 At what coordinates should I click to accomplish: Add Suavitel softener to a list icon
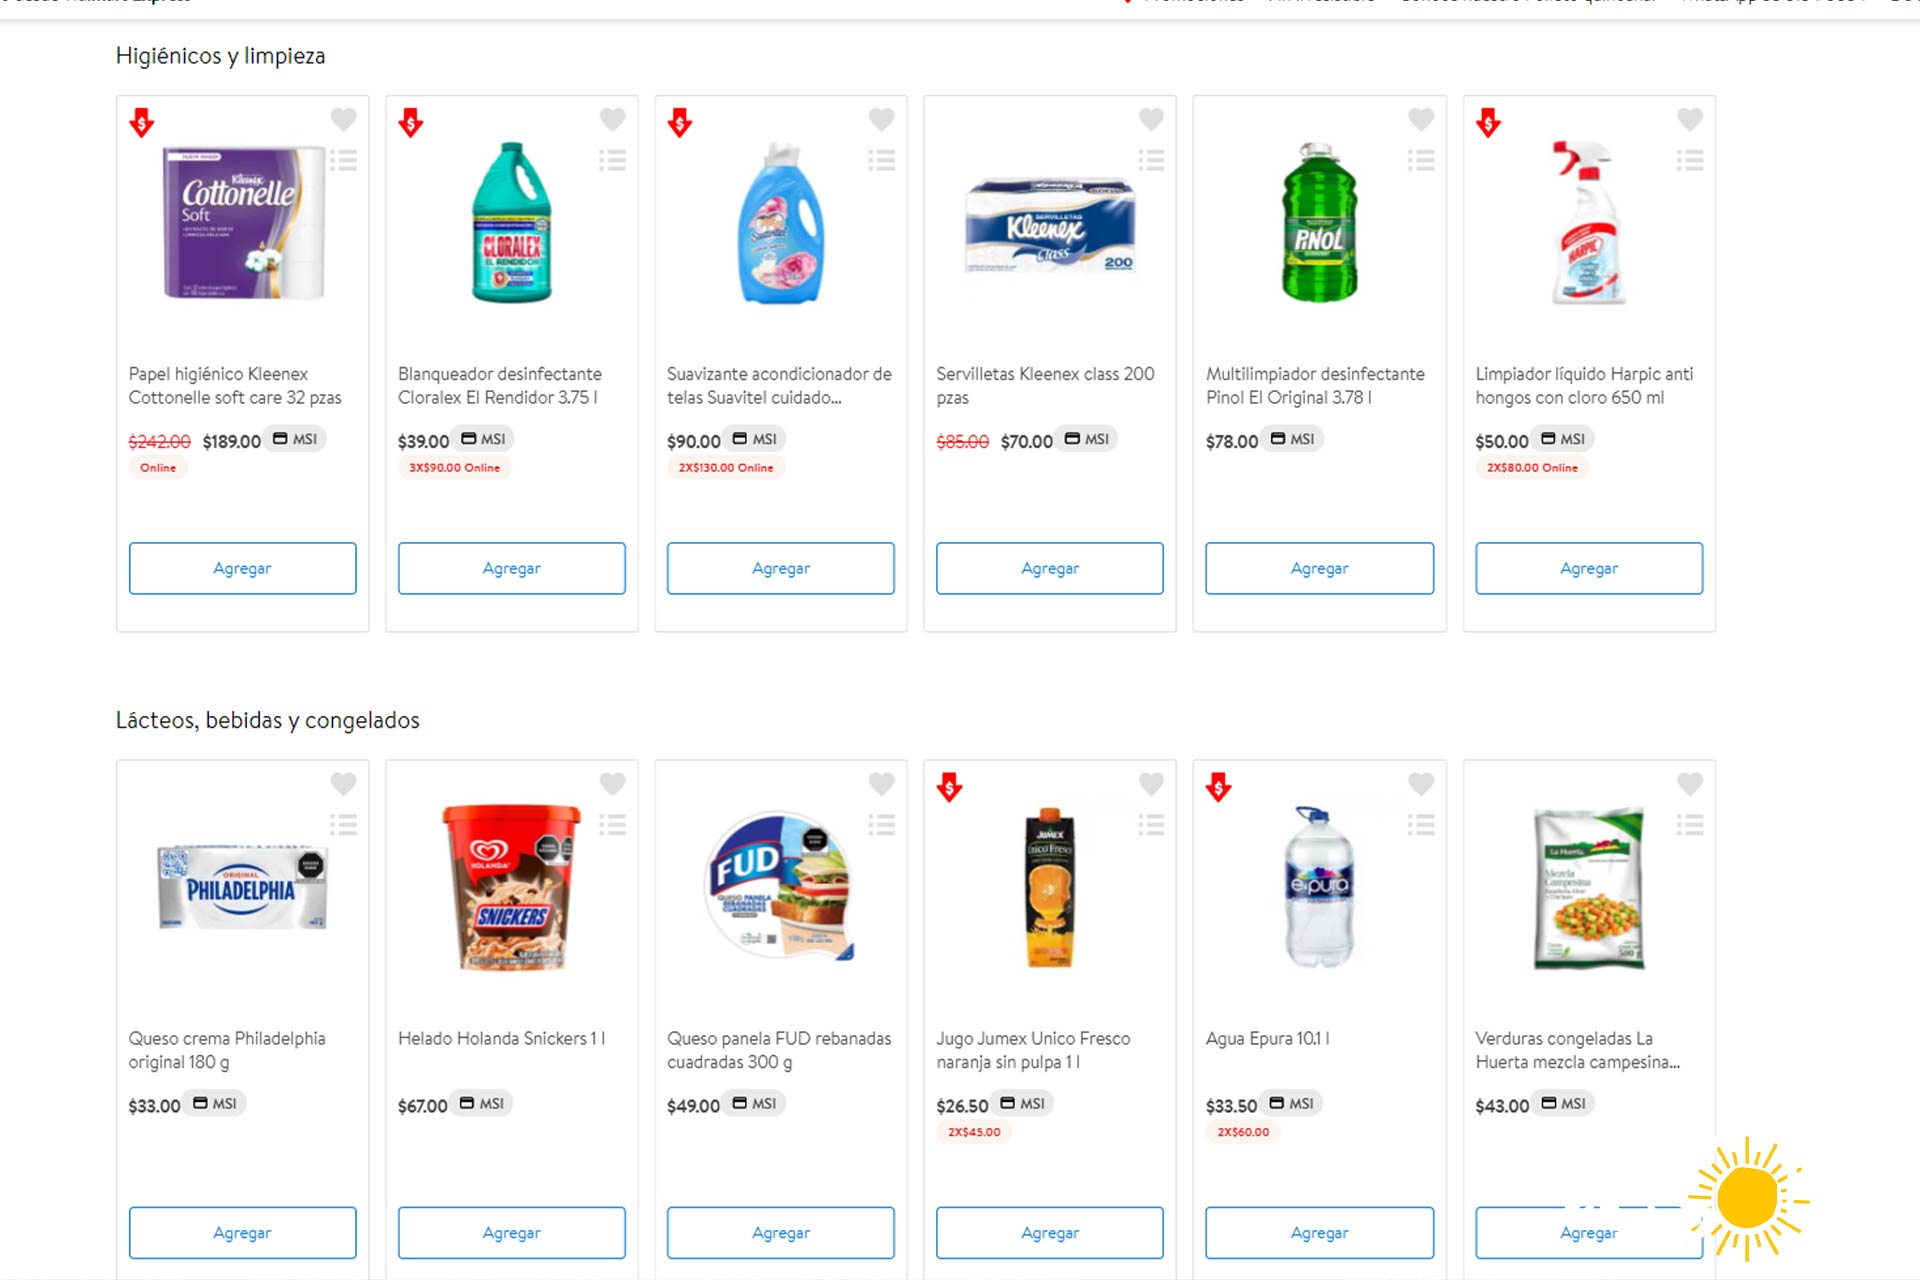[x=881, y=160]
